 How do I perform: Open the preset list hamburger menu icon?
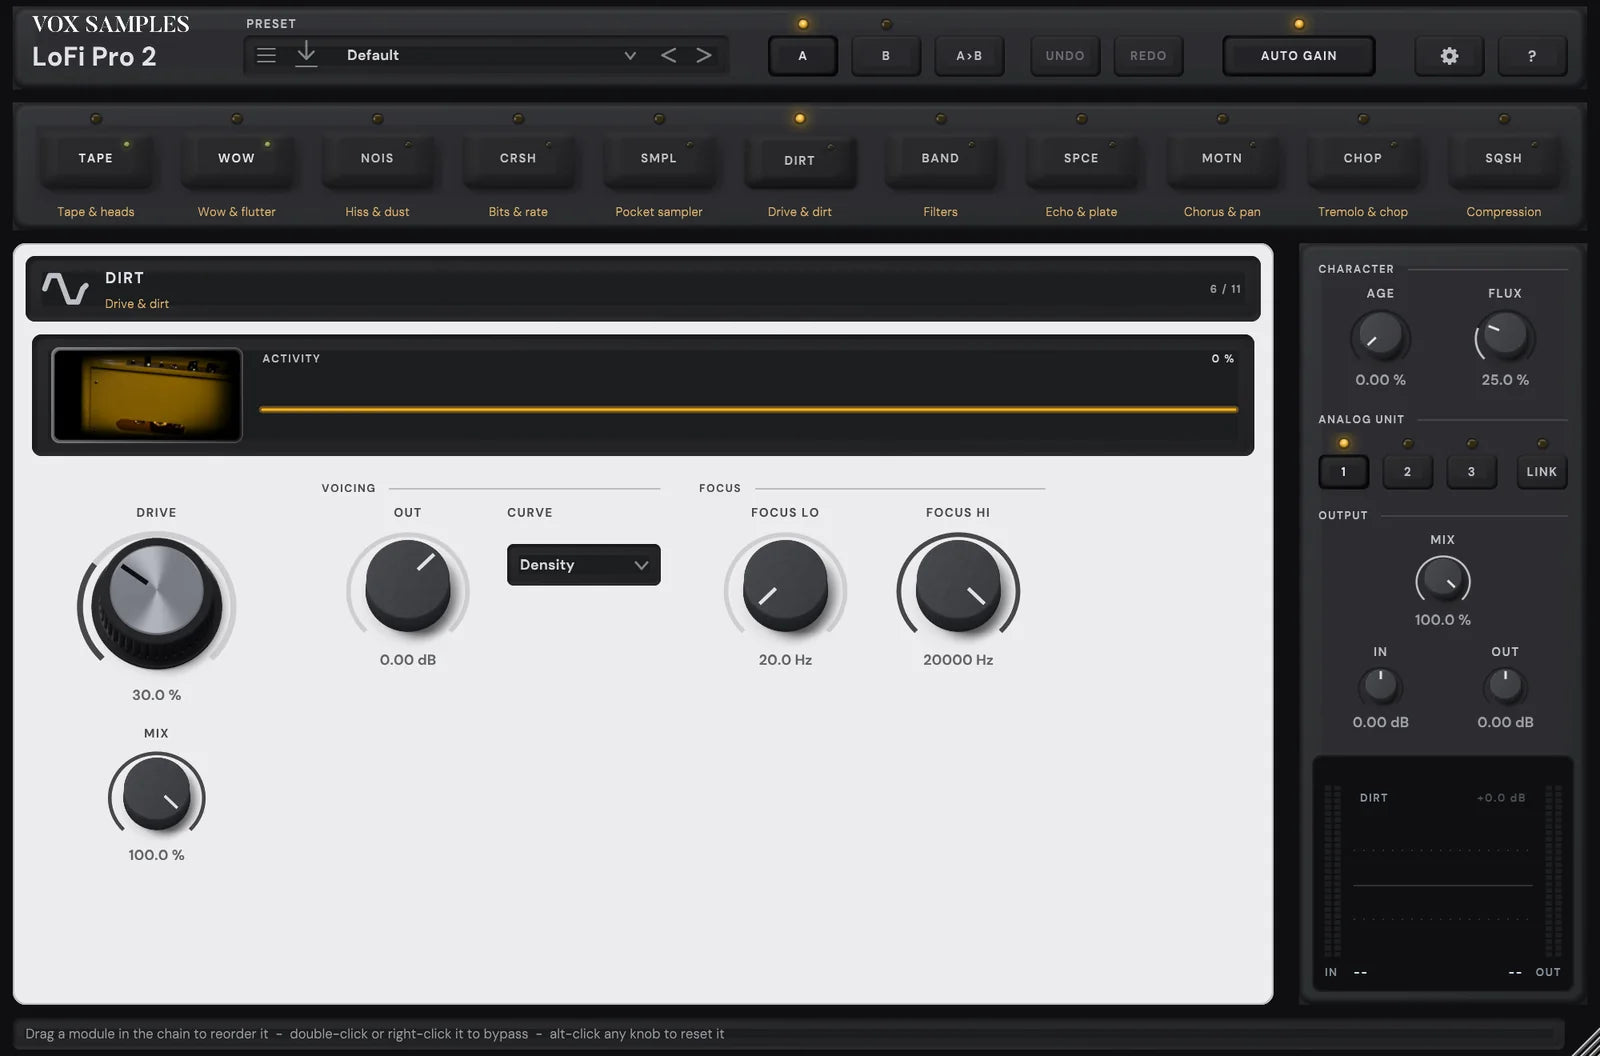(x=266, y=55)
